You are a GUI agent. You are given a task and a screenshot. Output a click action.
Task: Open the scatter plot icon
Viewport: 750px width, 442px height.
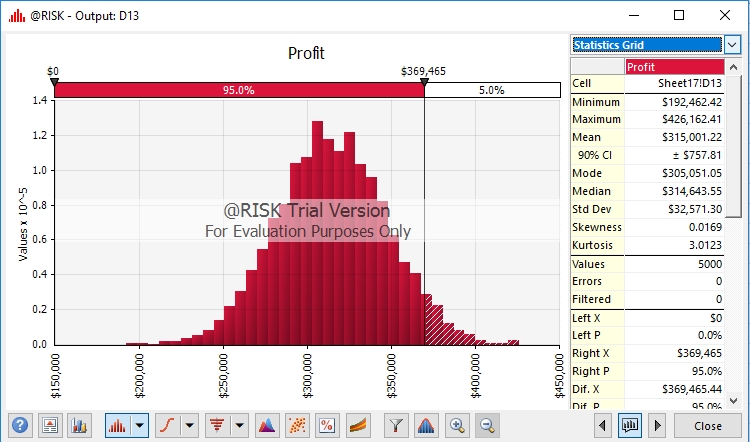coord(297,425)
